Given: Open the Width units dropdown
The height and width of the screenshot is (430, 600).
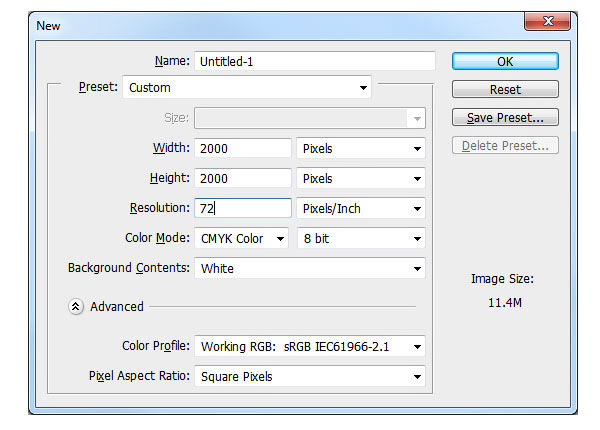Looking at the screenshot, I should pos(361,148).
